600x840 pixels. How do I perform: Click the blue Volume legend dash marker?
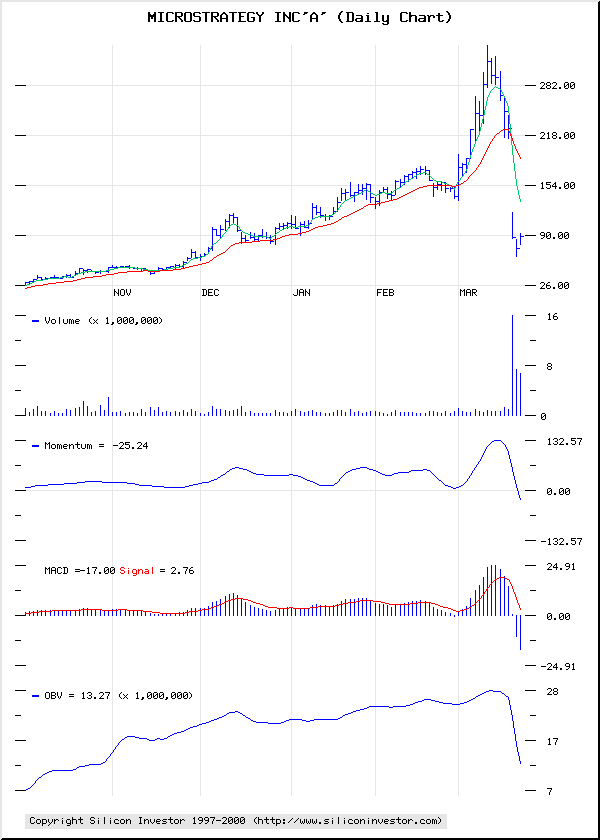coord(36,321)
